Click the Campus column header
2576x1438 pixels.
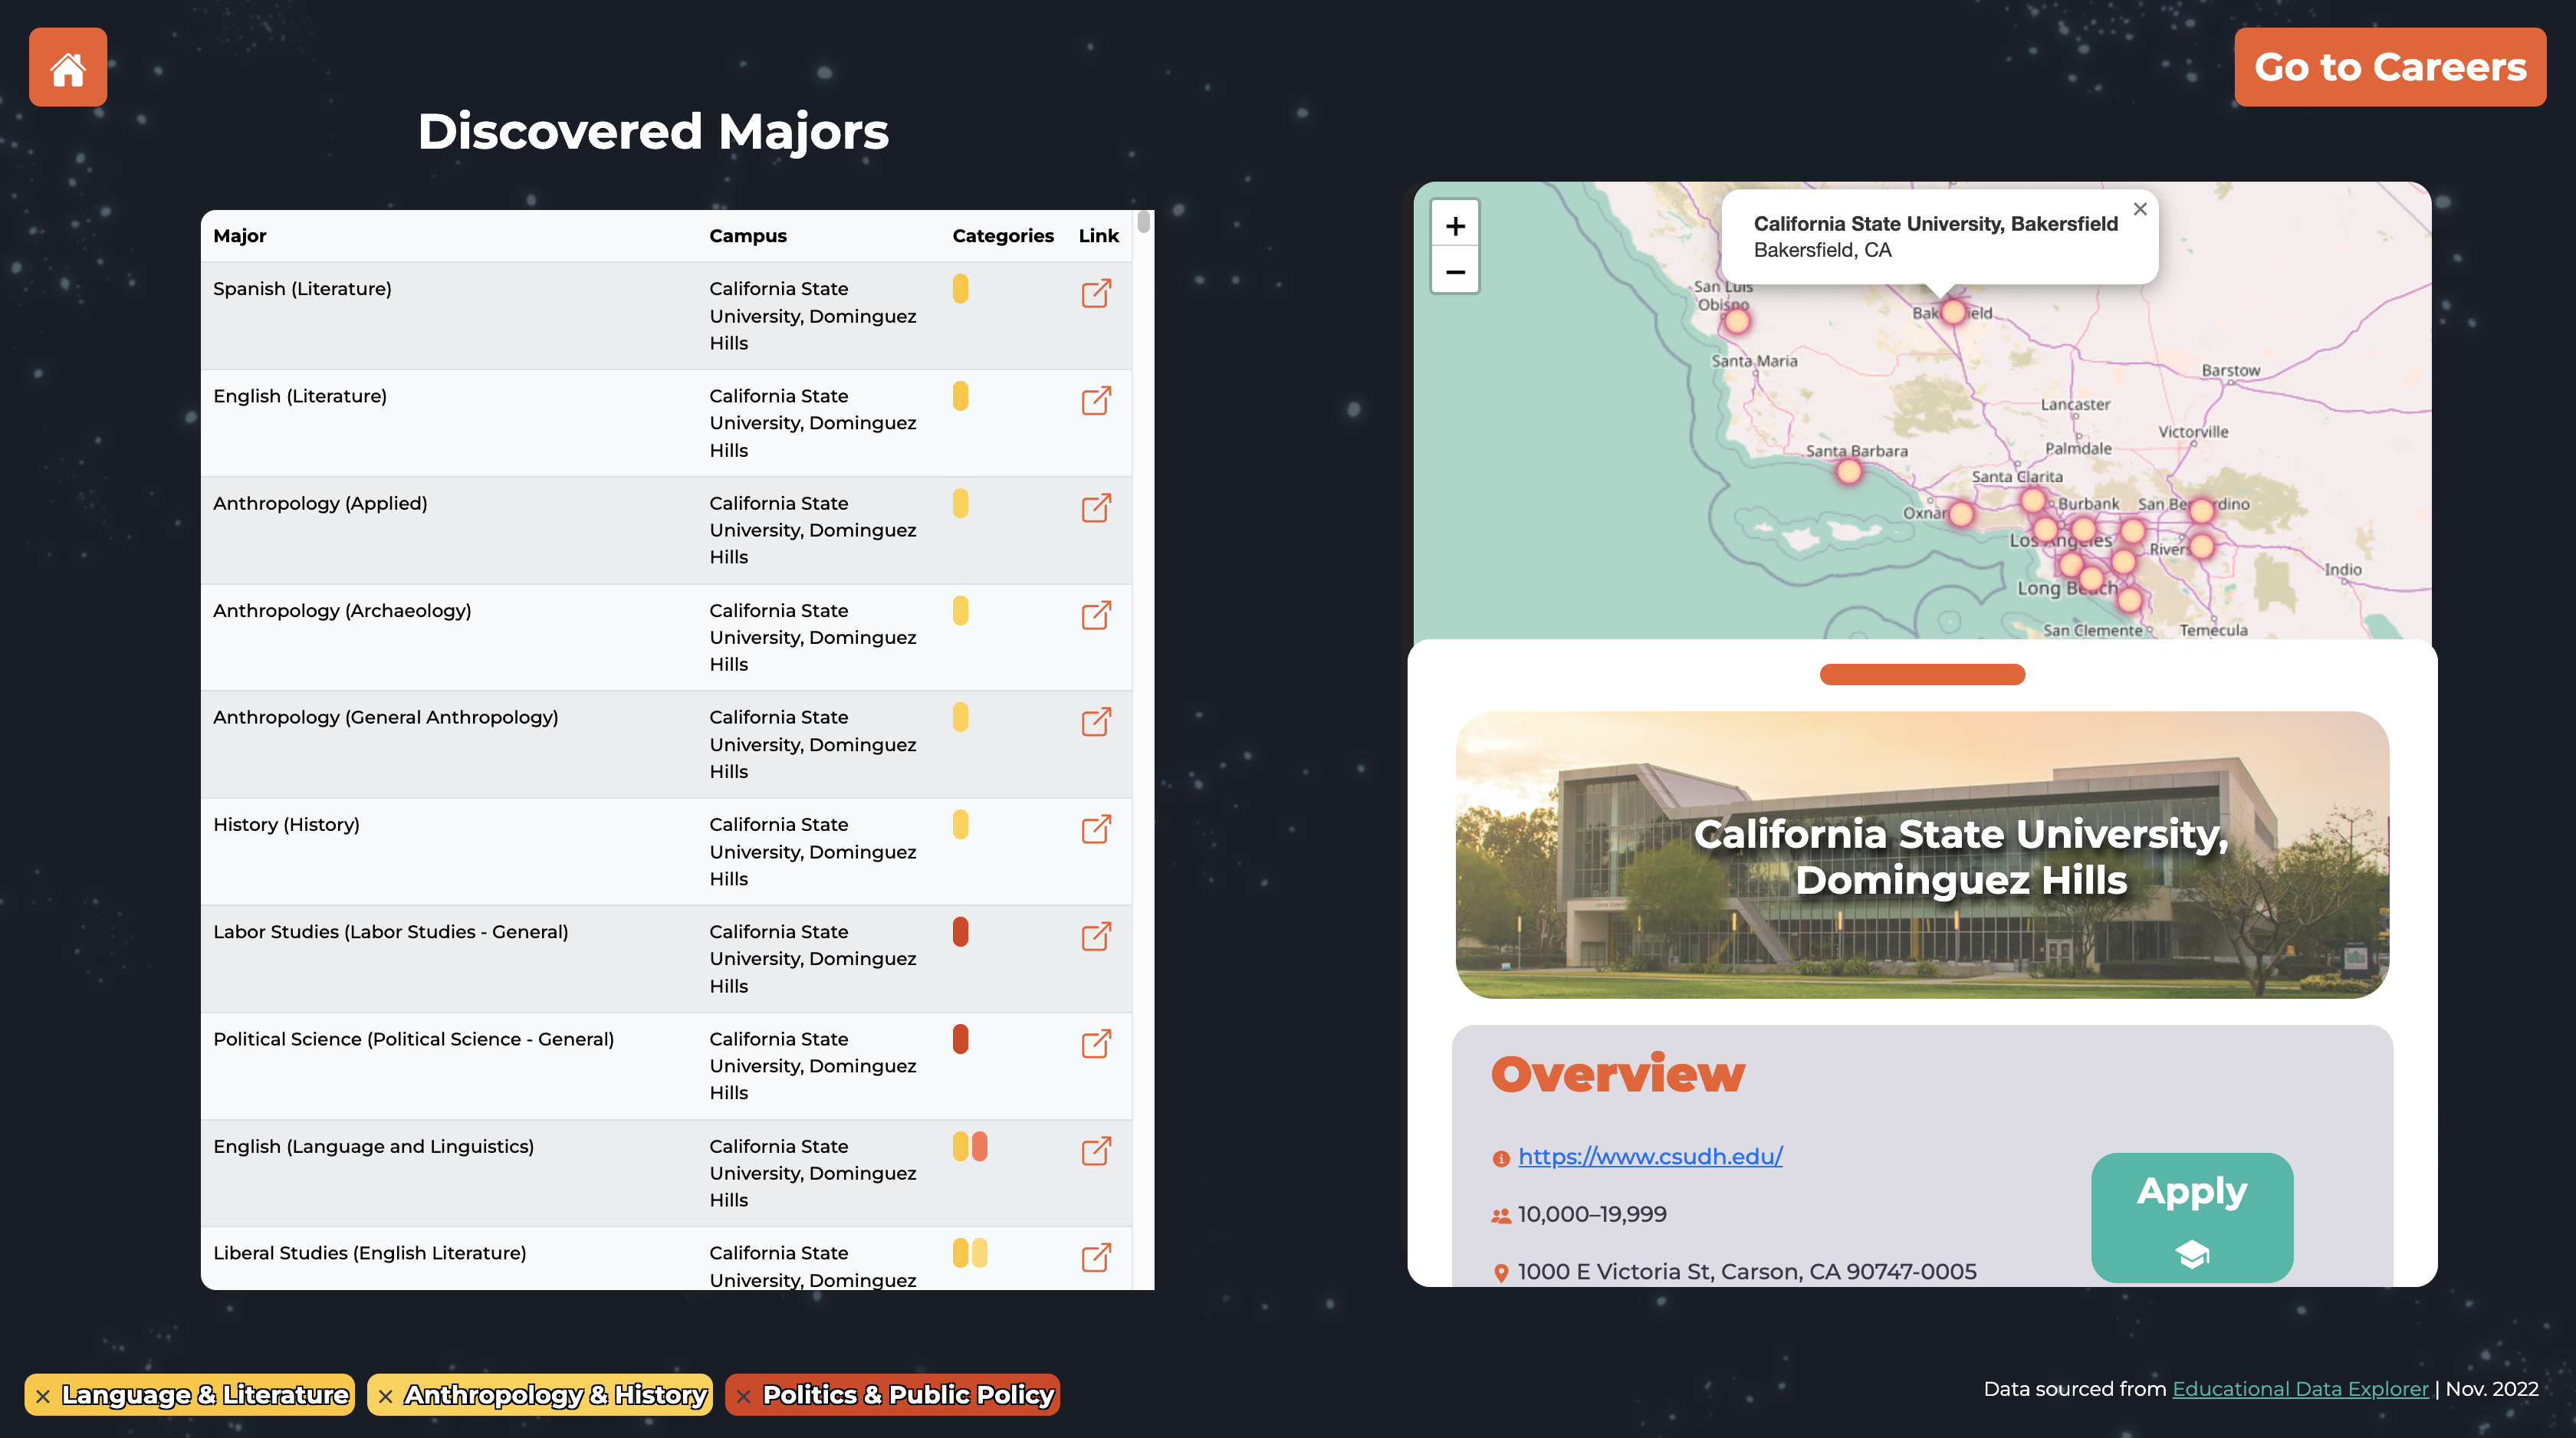[x=748, y=236]
